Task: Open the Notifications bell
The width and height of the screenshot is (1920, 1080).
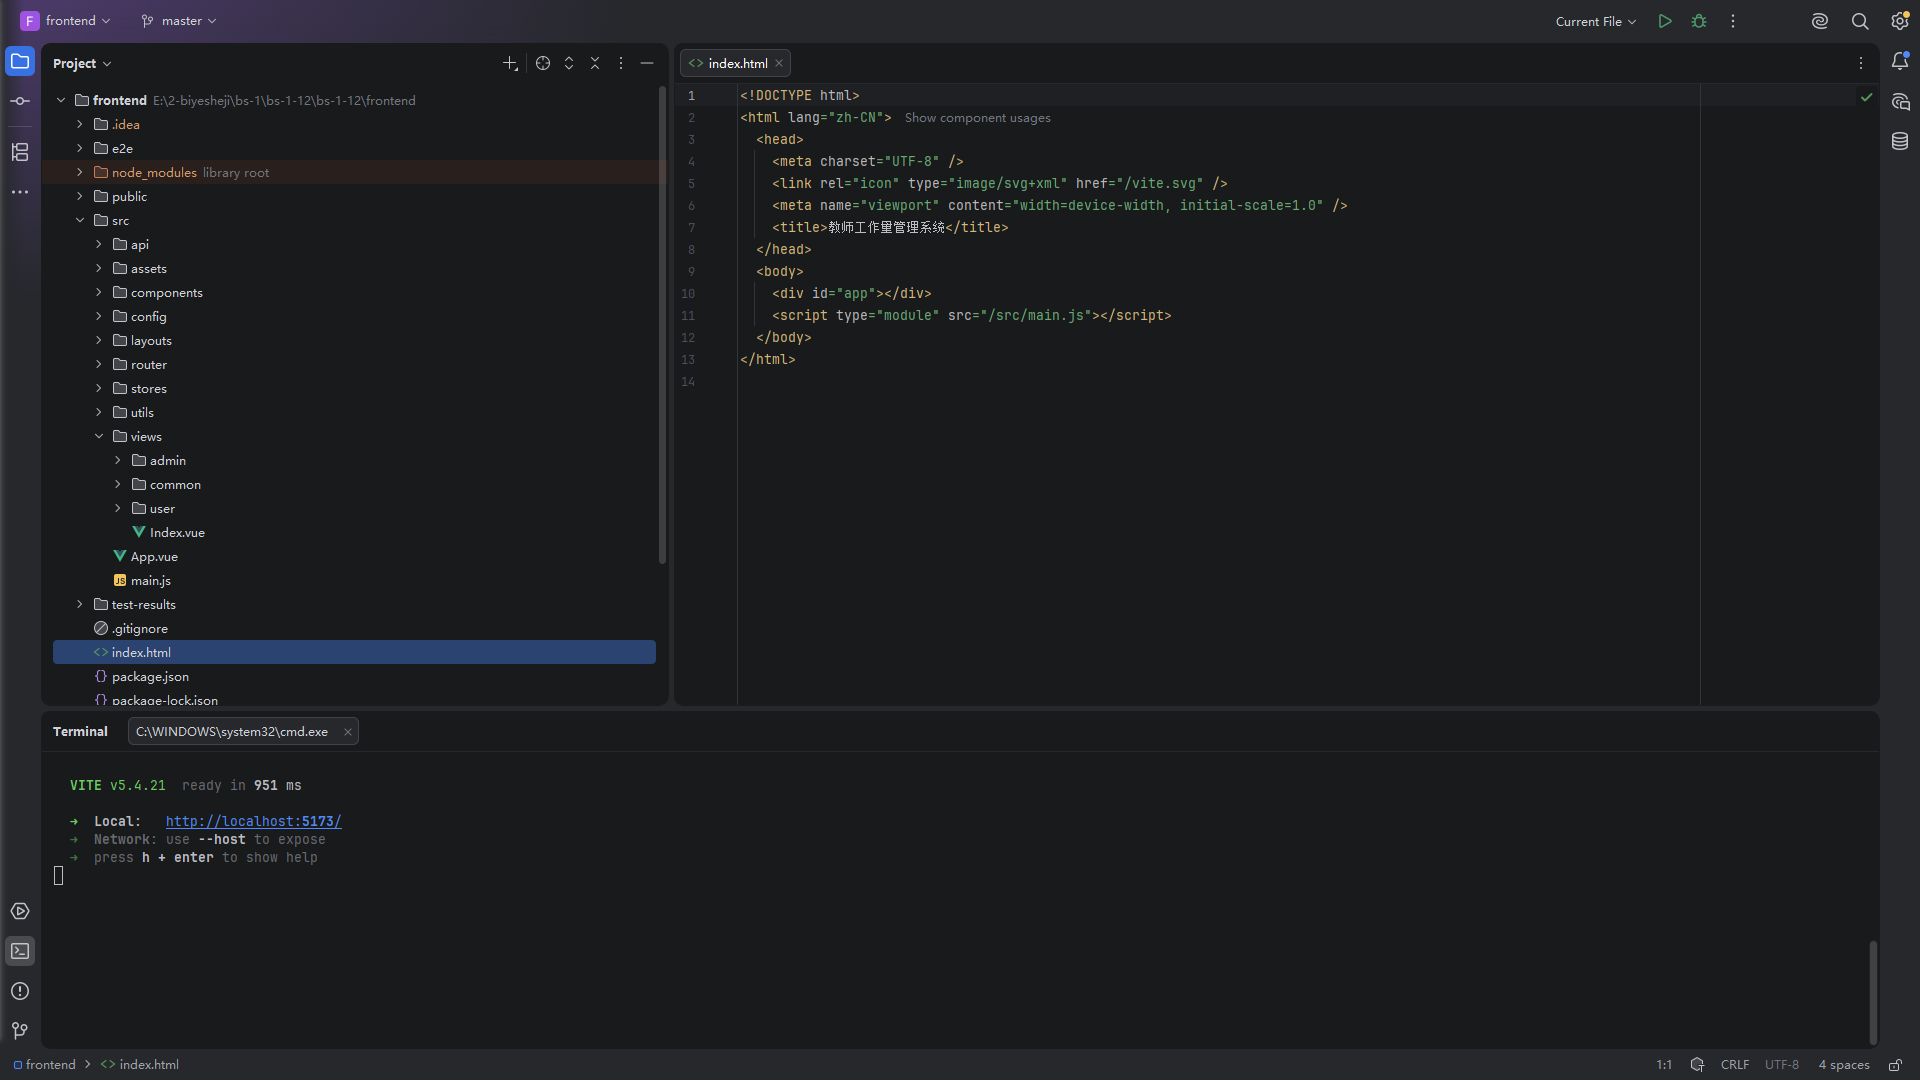Action: 1900,62
